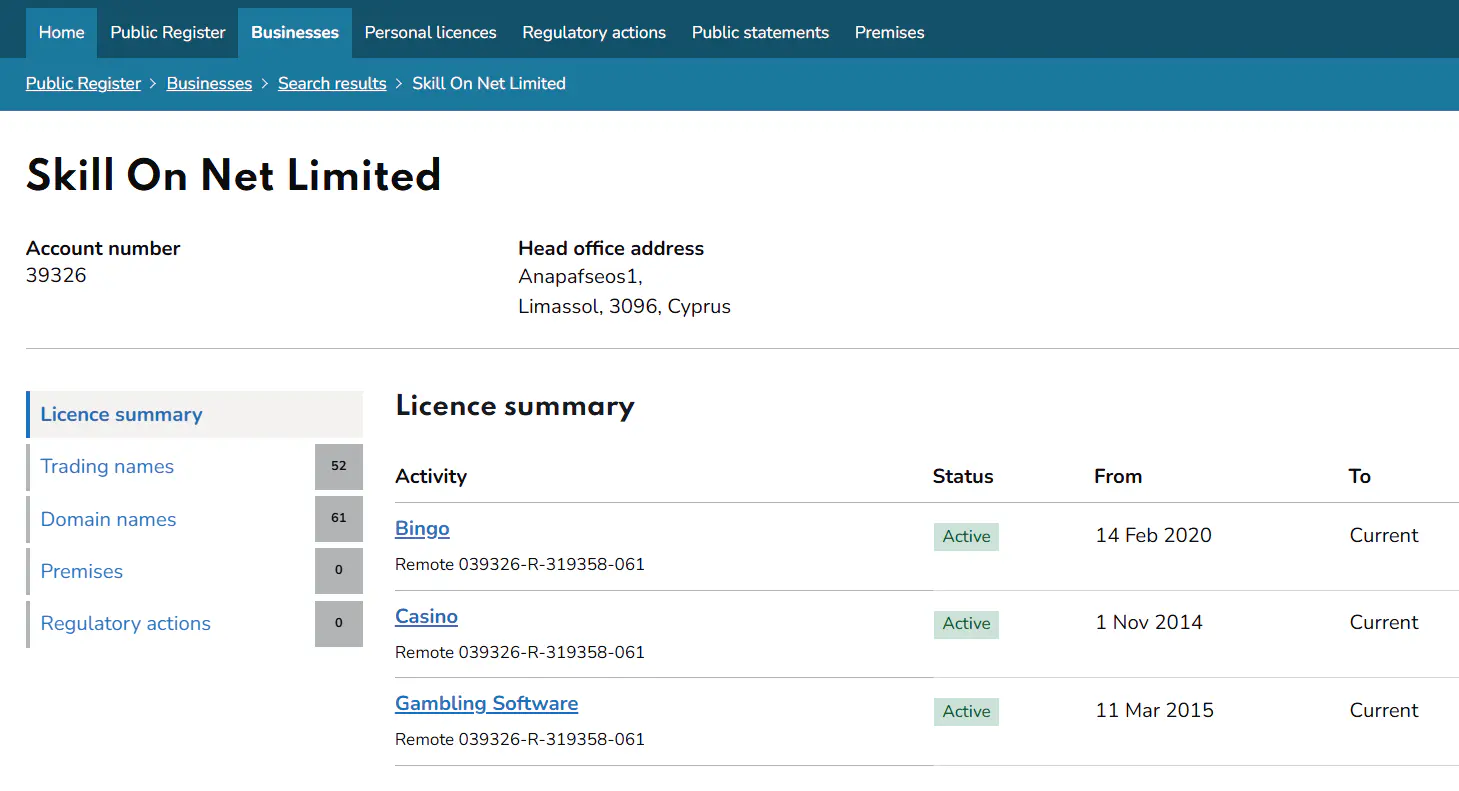Open the Casino activity link

[x=426, y=616]
